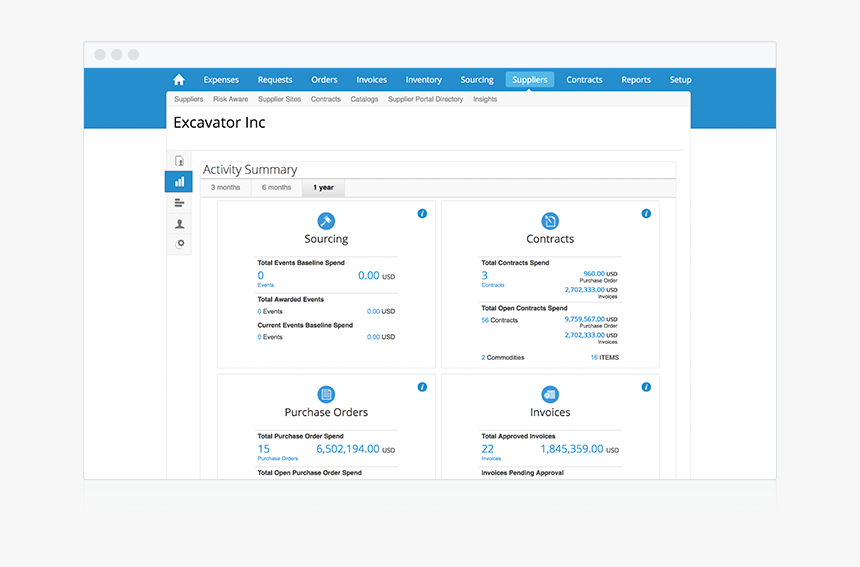Show info for the Invoices card
Image resolution: width=860 pixels, height=567 pixels.
point(646,387)
